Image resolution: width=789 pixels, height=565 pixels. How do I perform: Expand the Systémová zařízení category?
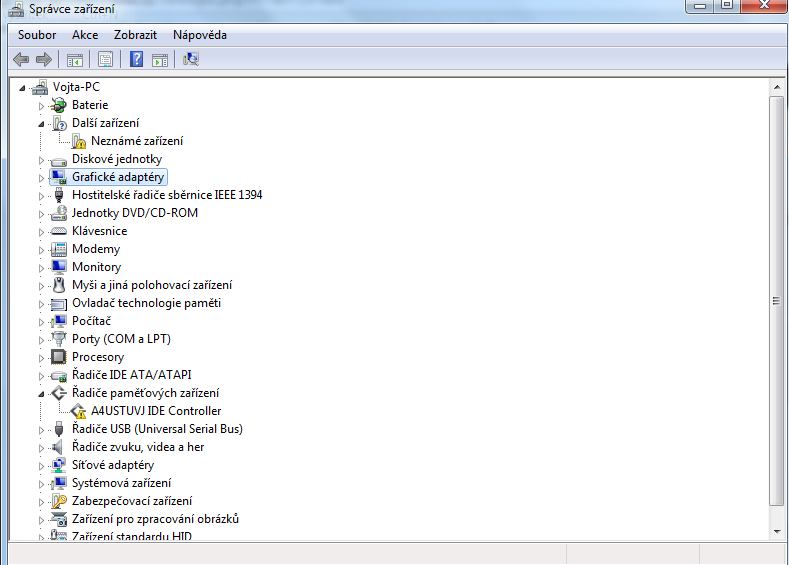41,484
